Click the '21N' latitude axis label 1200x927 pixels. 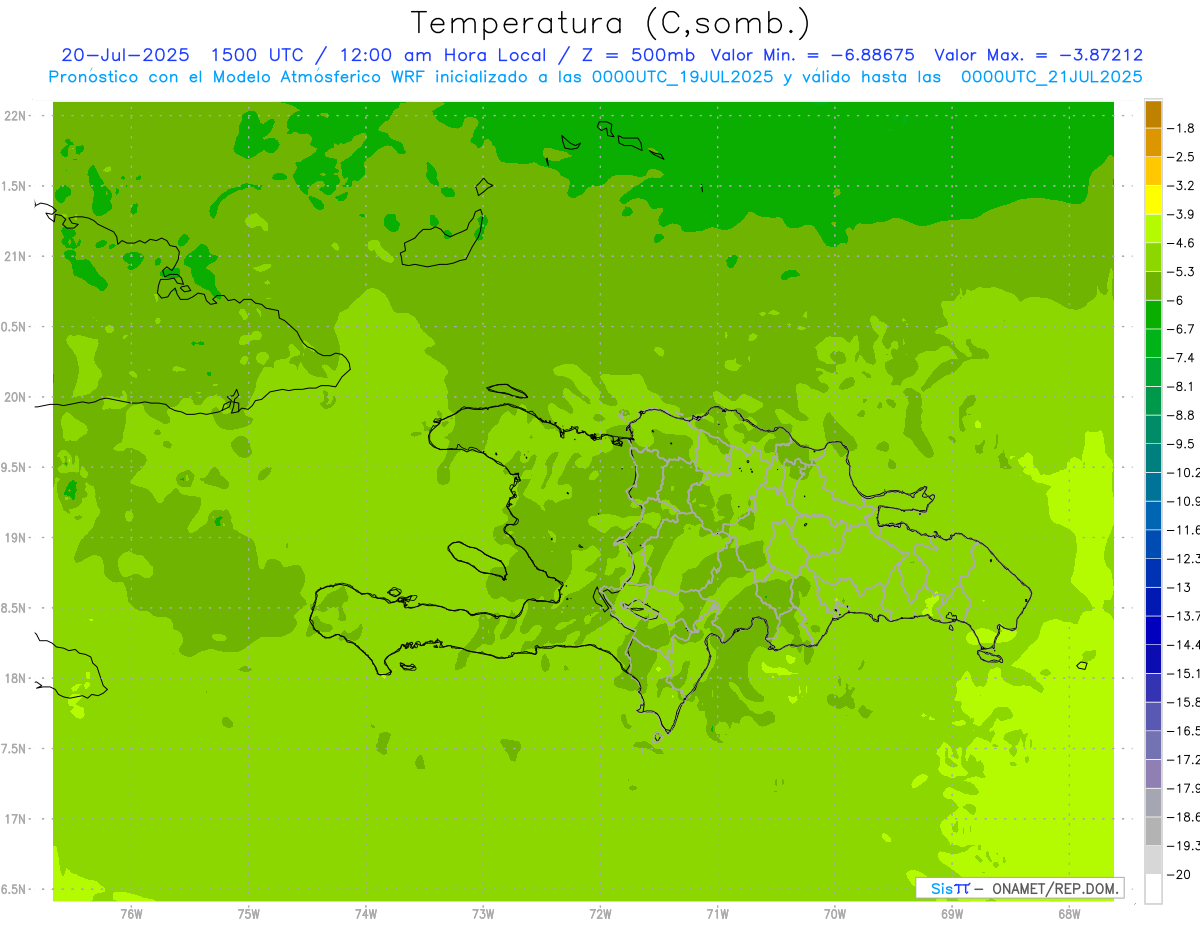pos(15,257)
